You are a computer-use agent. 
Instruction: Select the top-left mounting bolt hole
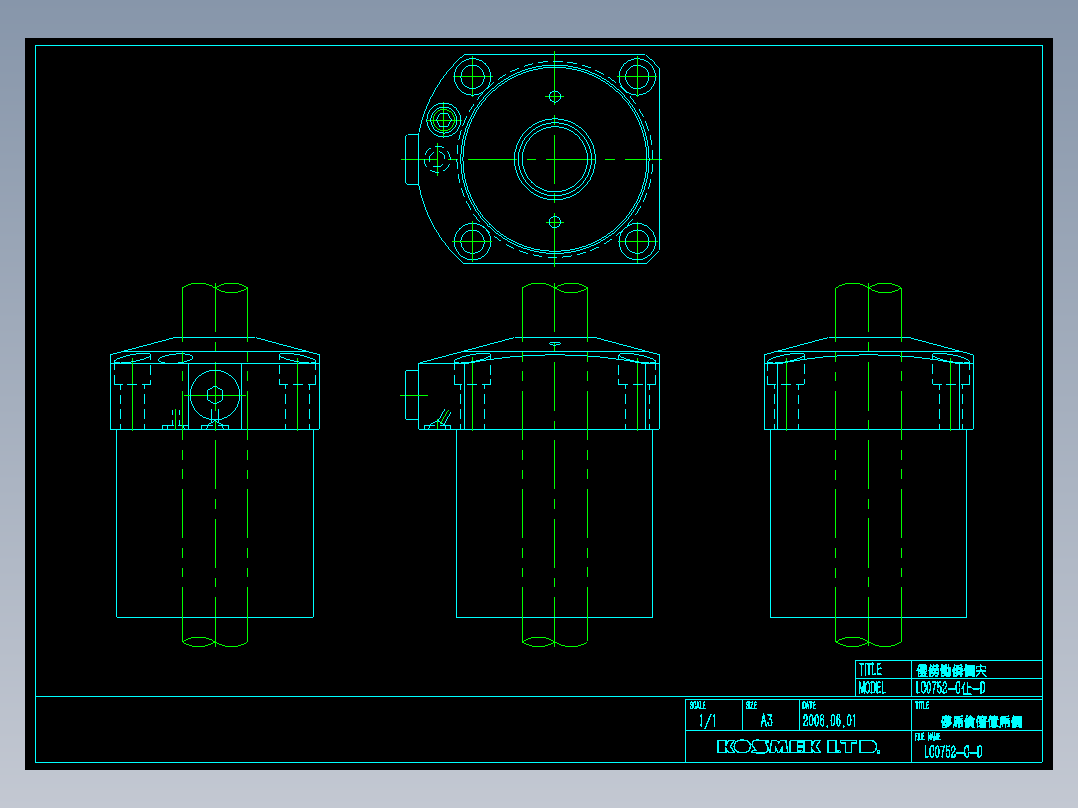click(472, 76)
